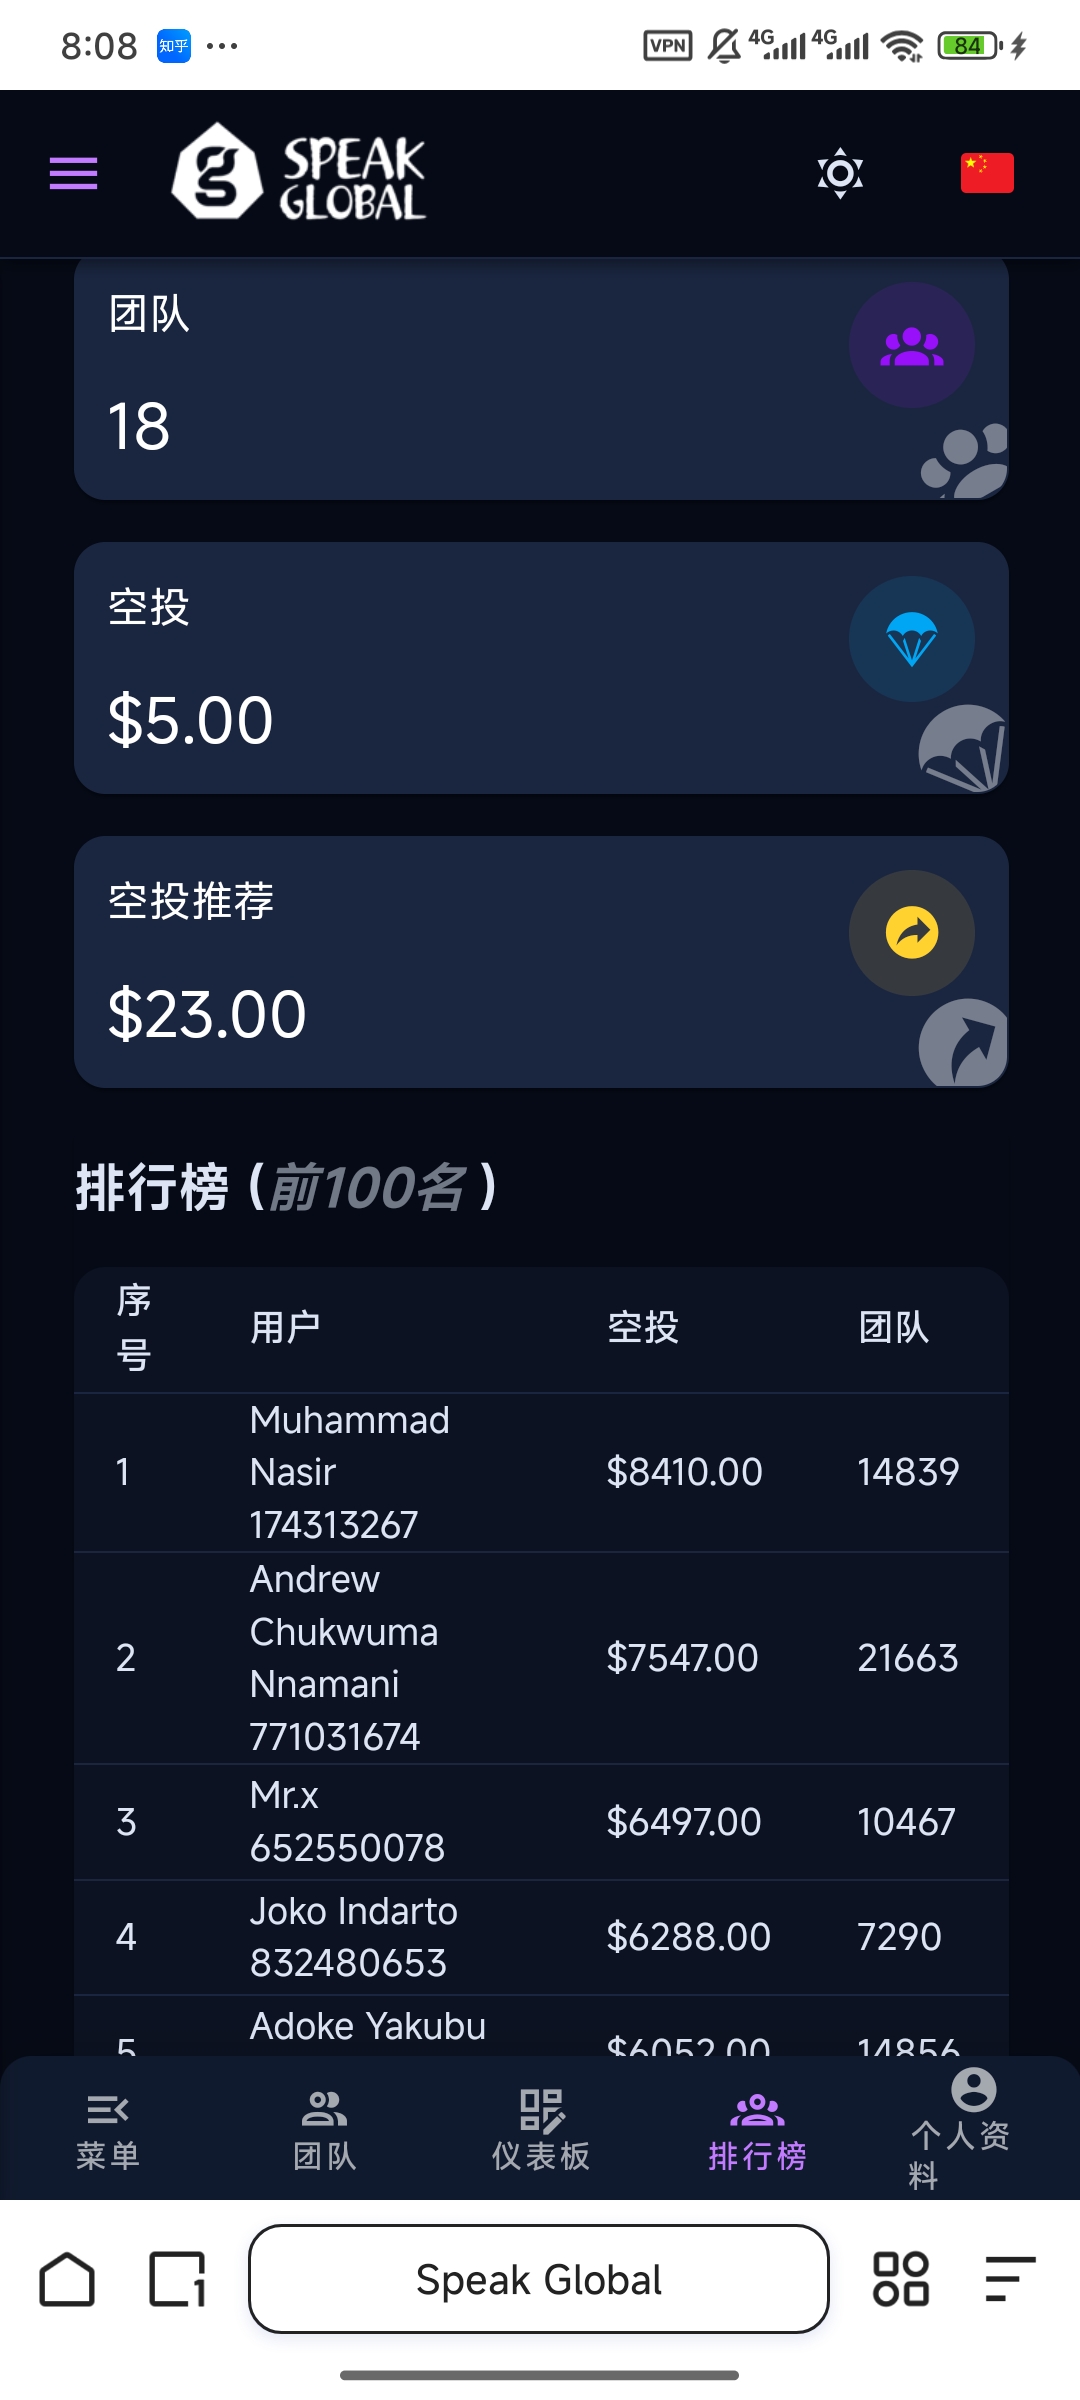Open language selector China flag
This screenshot has height=2400, width=1080.
pyautogui.click(x=986, y=173)
